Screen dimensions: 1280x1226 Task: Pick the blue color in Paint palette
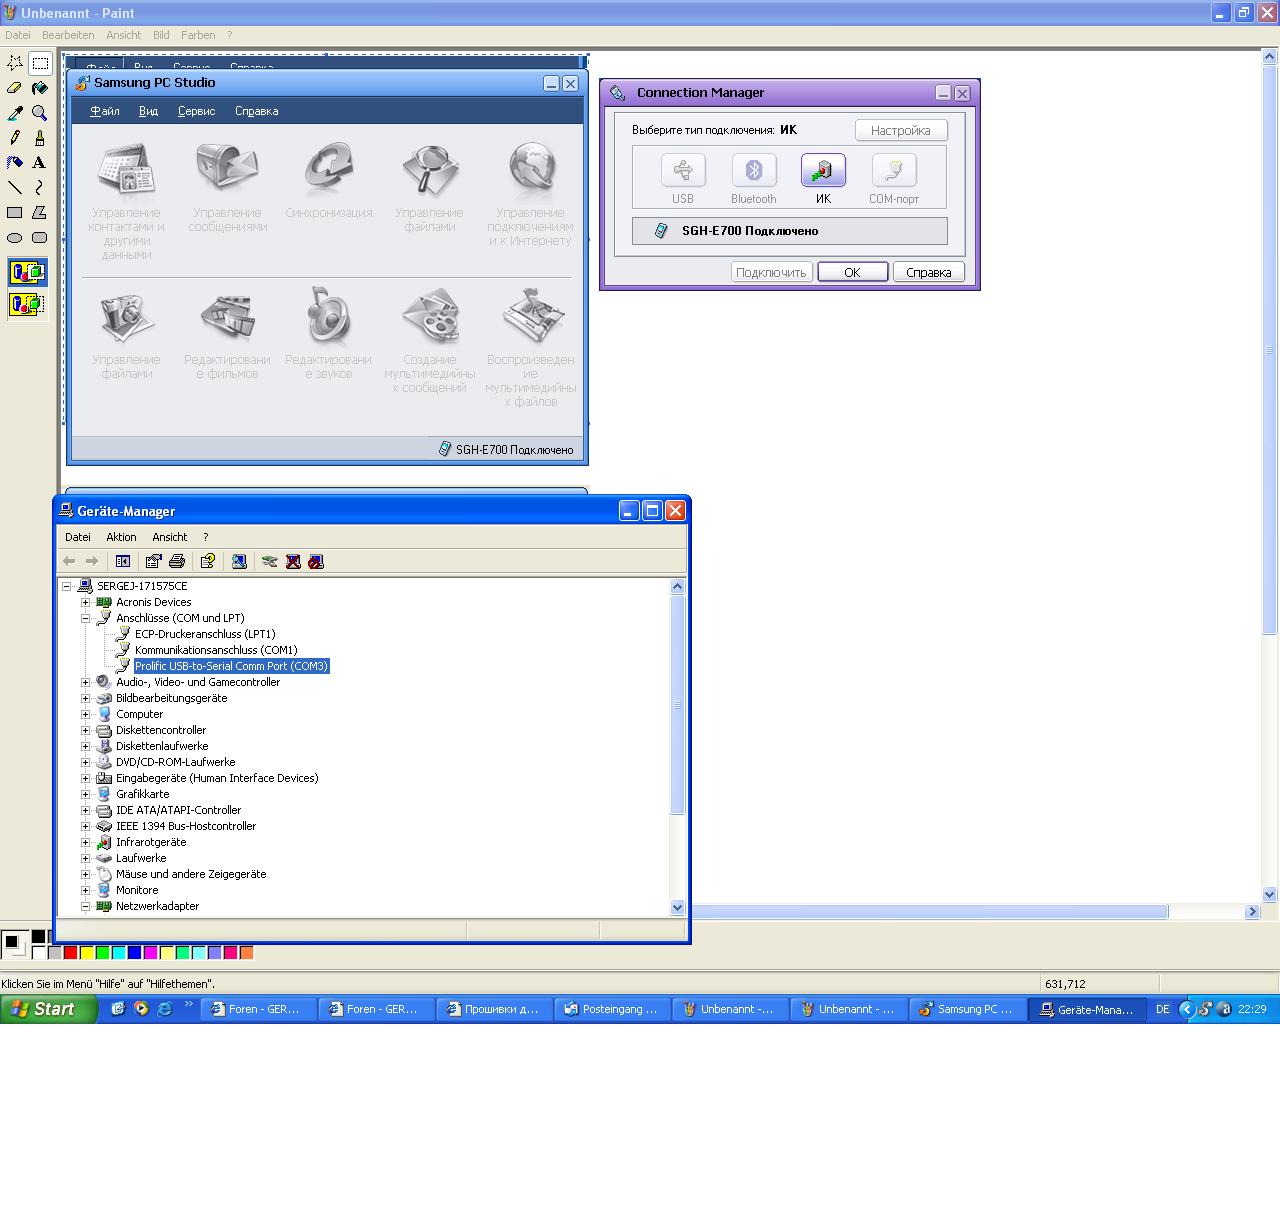click(x=134, y=953)
